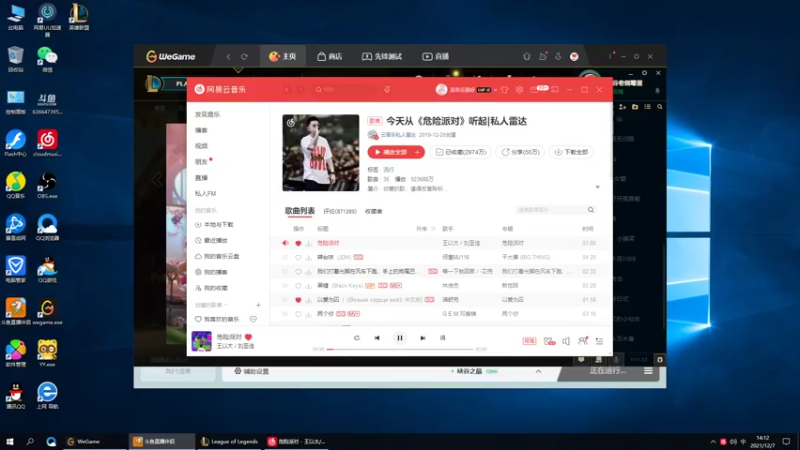The height and width of the screenshot is (450, 800).
Task: Open user avatar in NetEase title bar
Action: coord(441,90)
